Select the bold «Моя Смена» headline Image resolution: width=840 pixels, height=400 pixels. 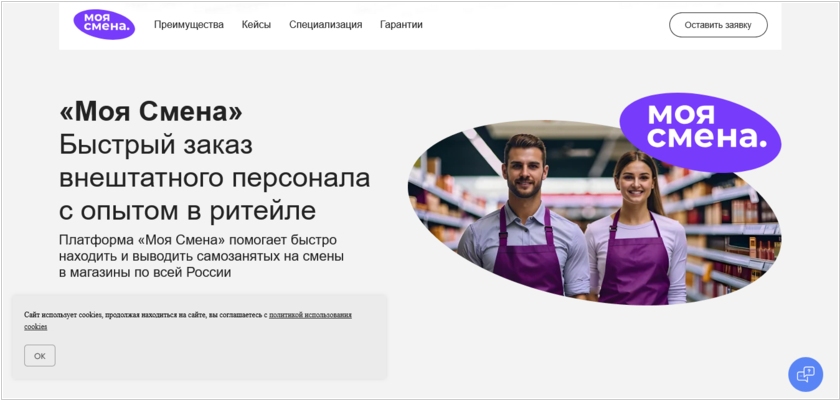tap(151, 112)
